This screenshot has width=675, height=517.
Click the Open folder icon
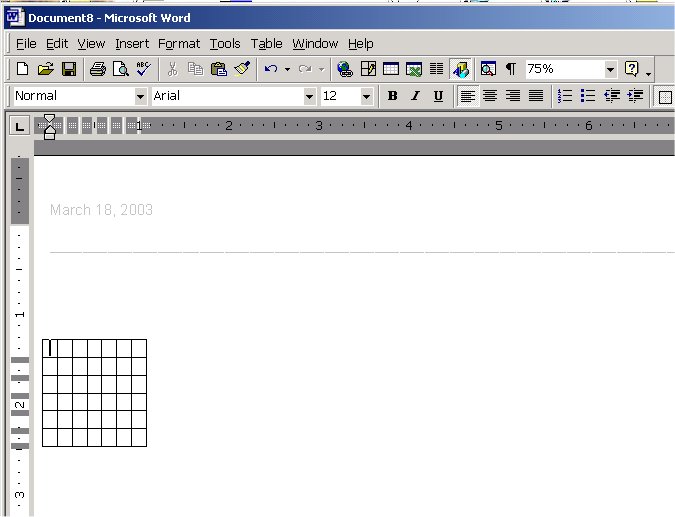tap(45, 69)
